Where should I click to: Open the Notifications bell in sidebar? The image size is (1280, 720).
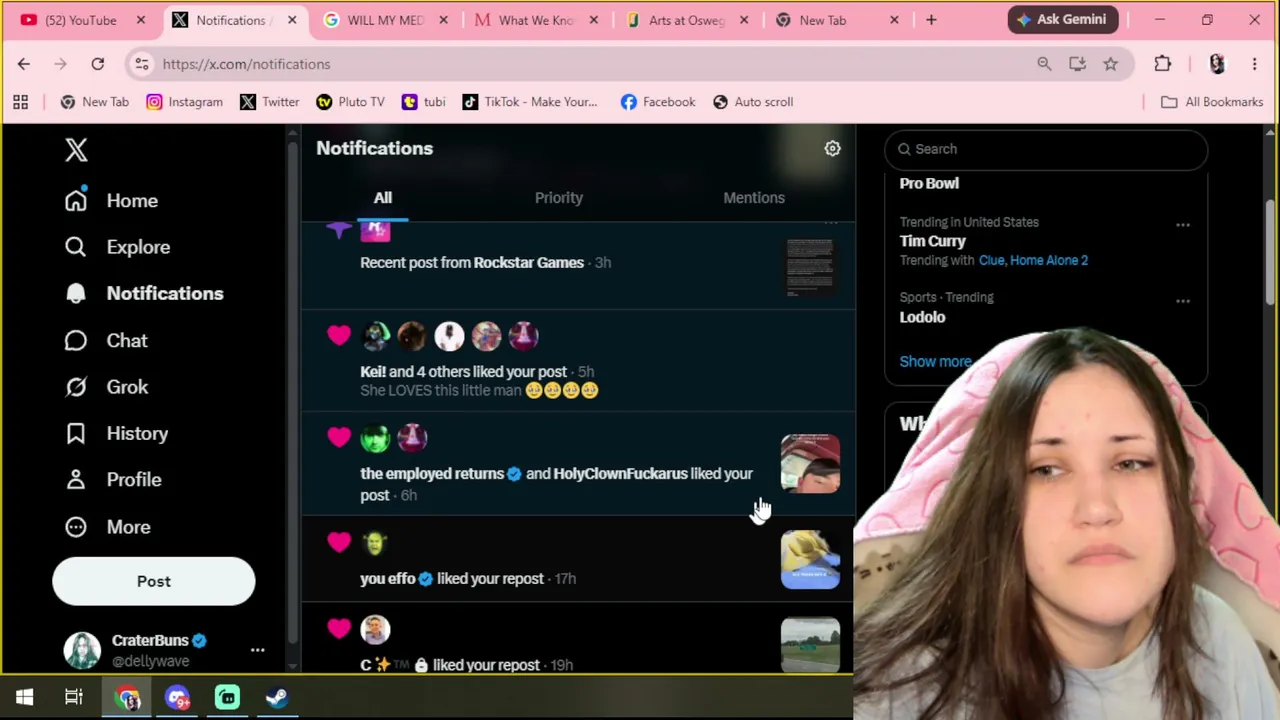pyautogui.click(x=144, y=293)
